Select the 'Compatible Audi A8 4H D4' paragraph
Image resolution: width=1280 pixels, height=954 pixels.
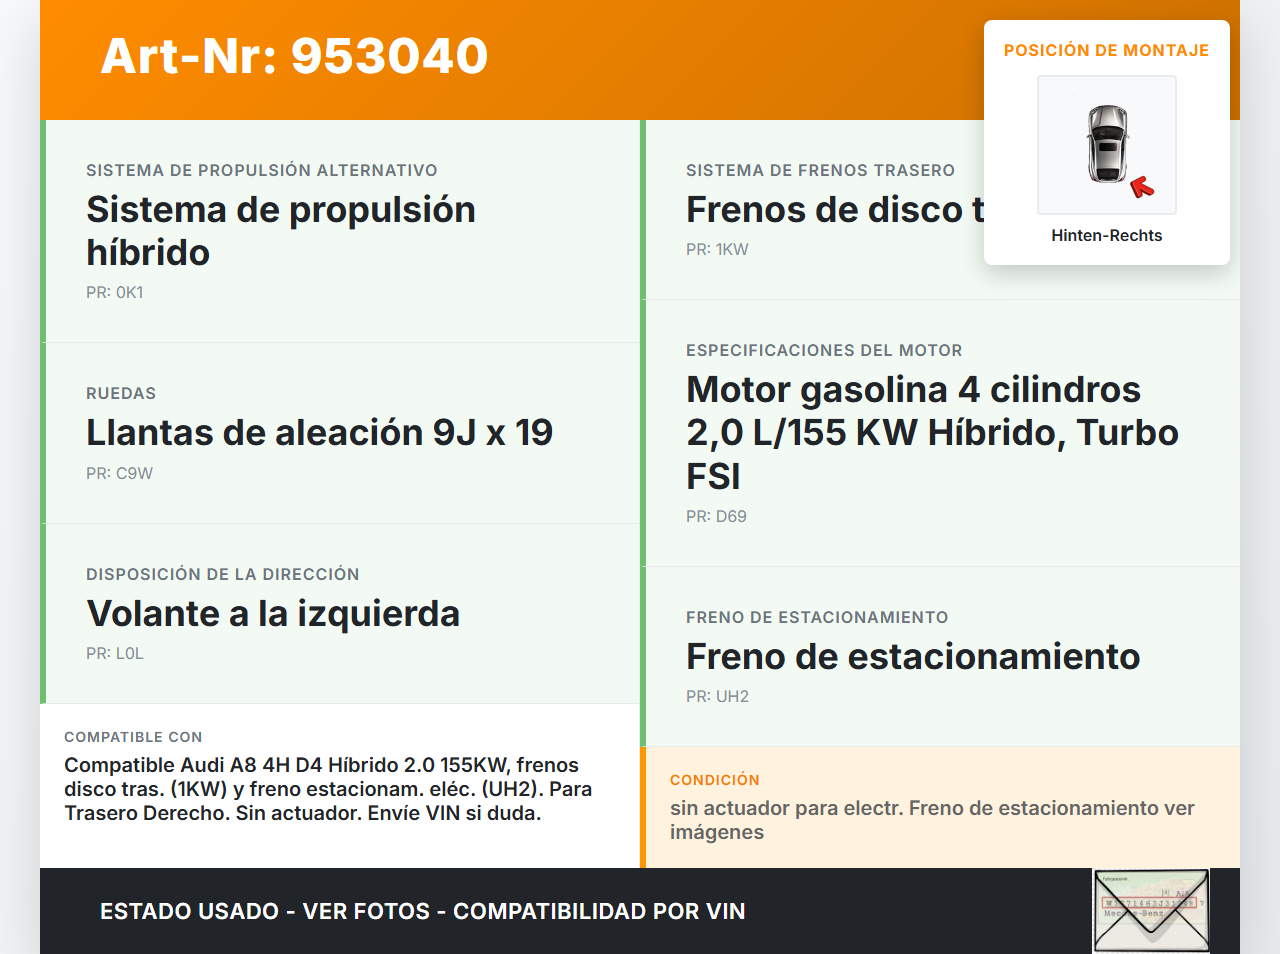tap(328, 789)
